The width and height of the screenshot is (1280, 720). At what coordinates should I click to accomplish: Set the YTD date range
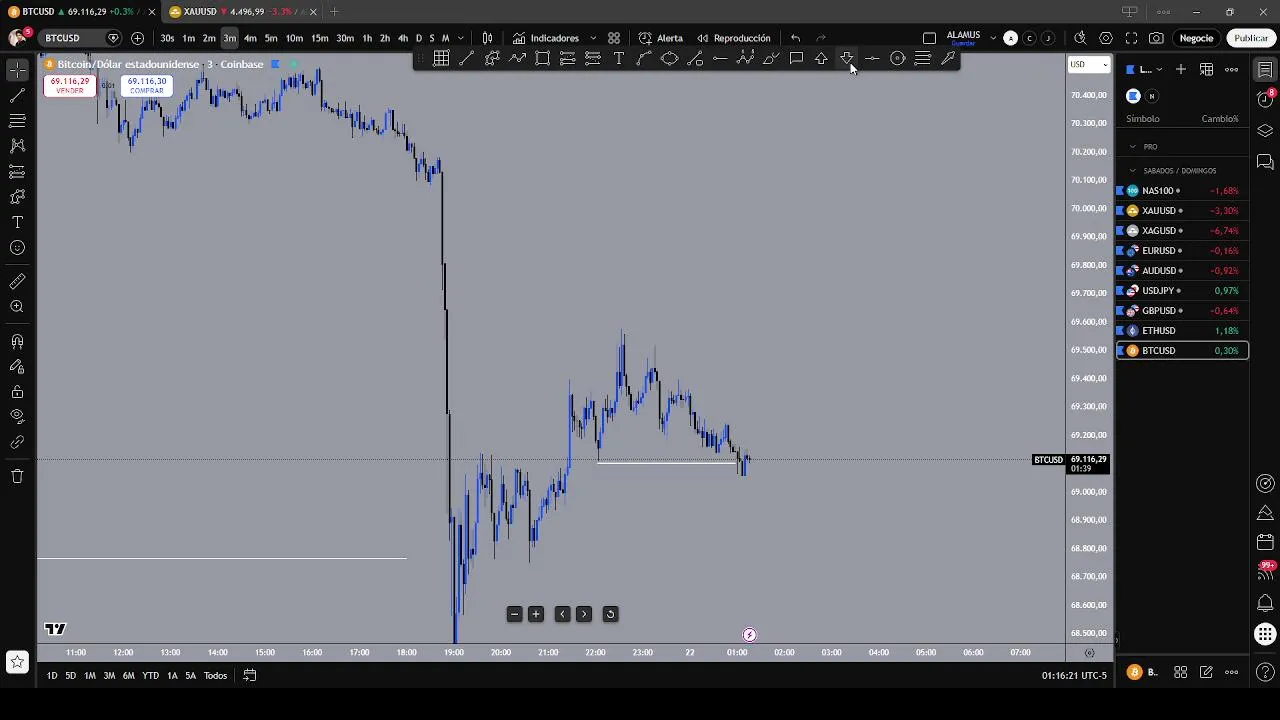(x=150, y=675)
